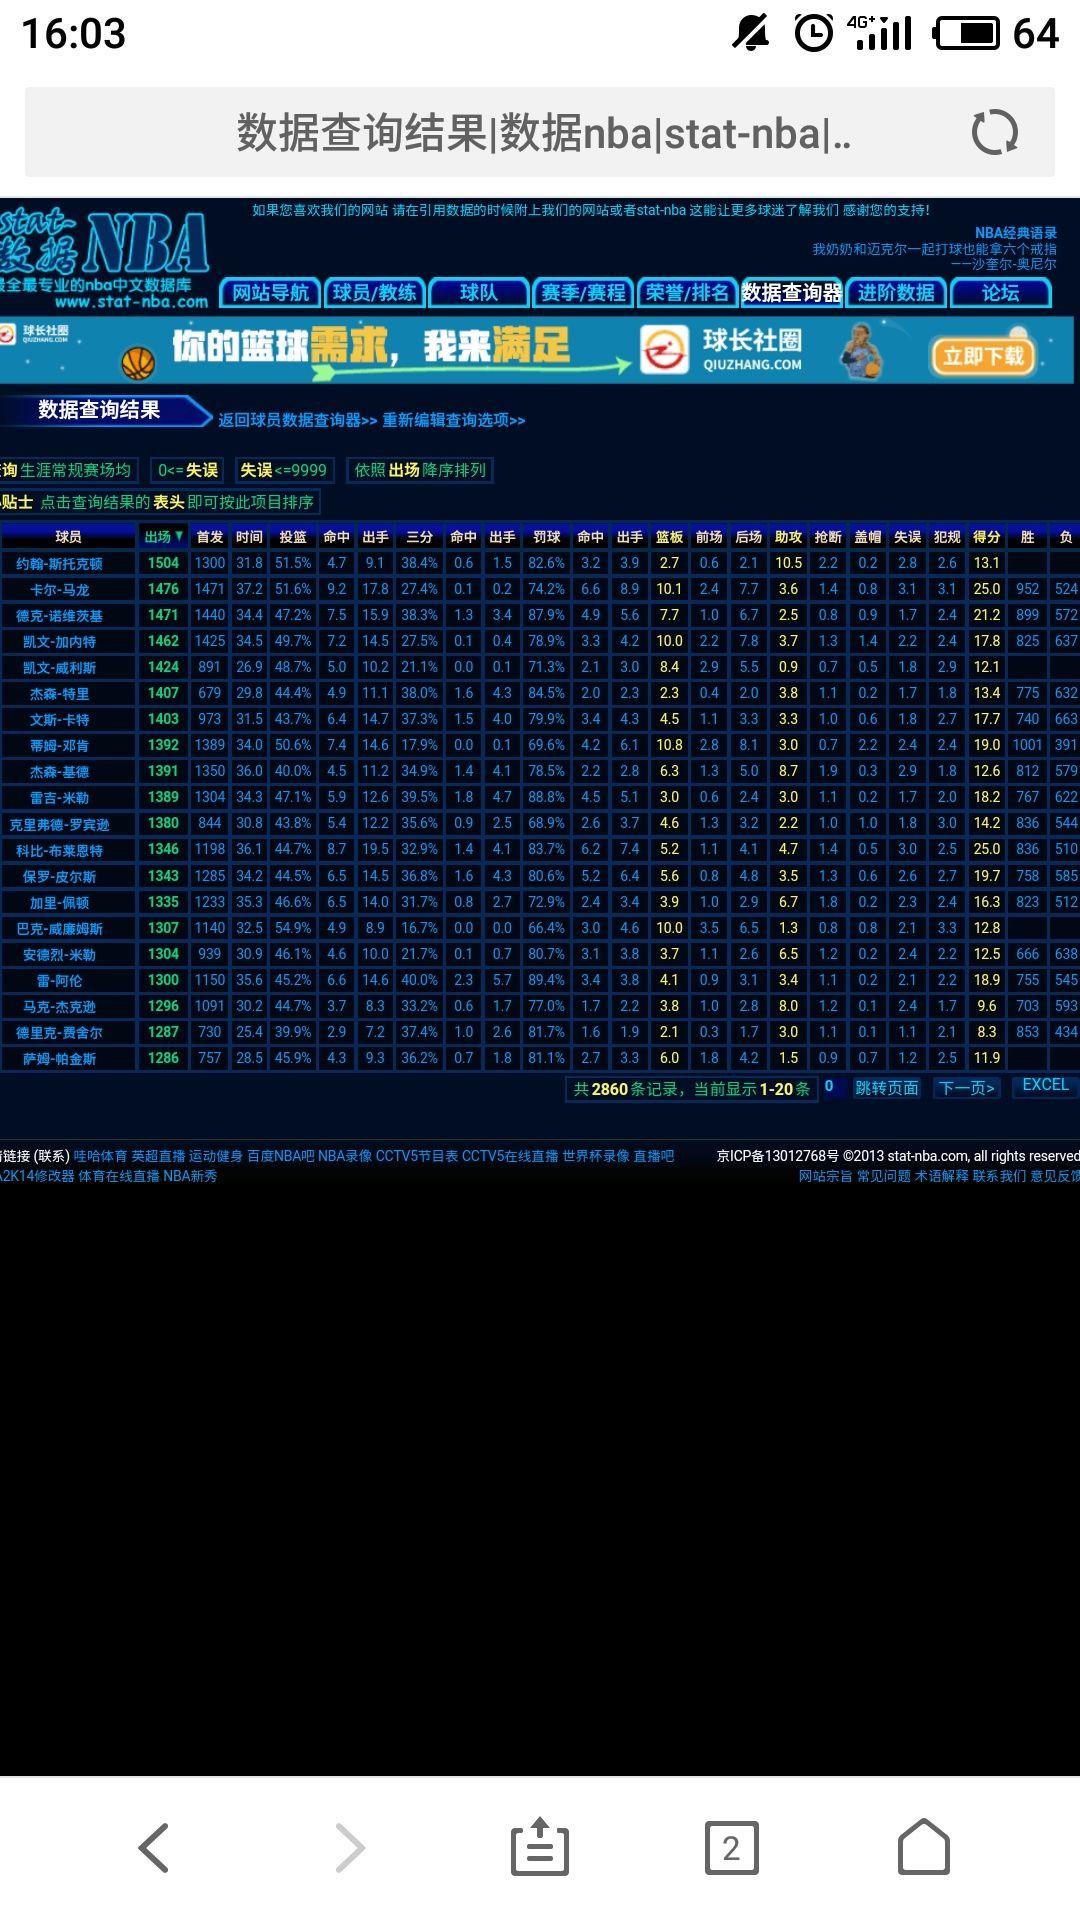This screenshot has height=1920, width=1080.
Task: Sort by 首发 column header
Action: pos(210,537)
